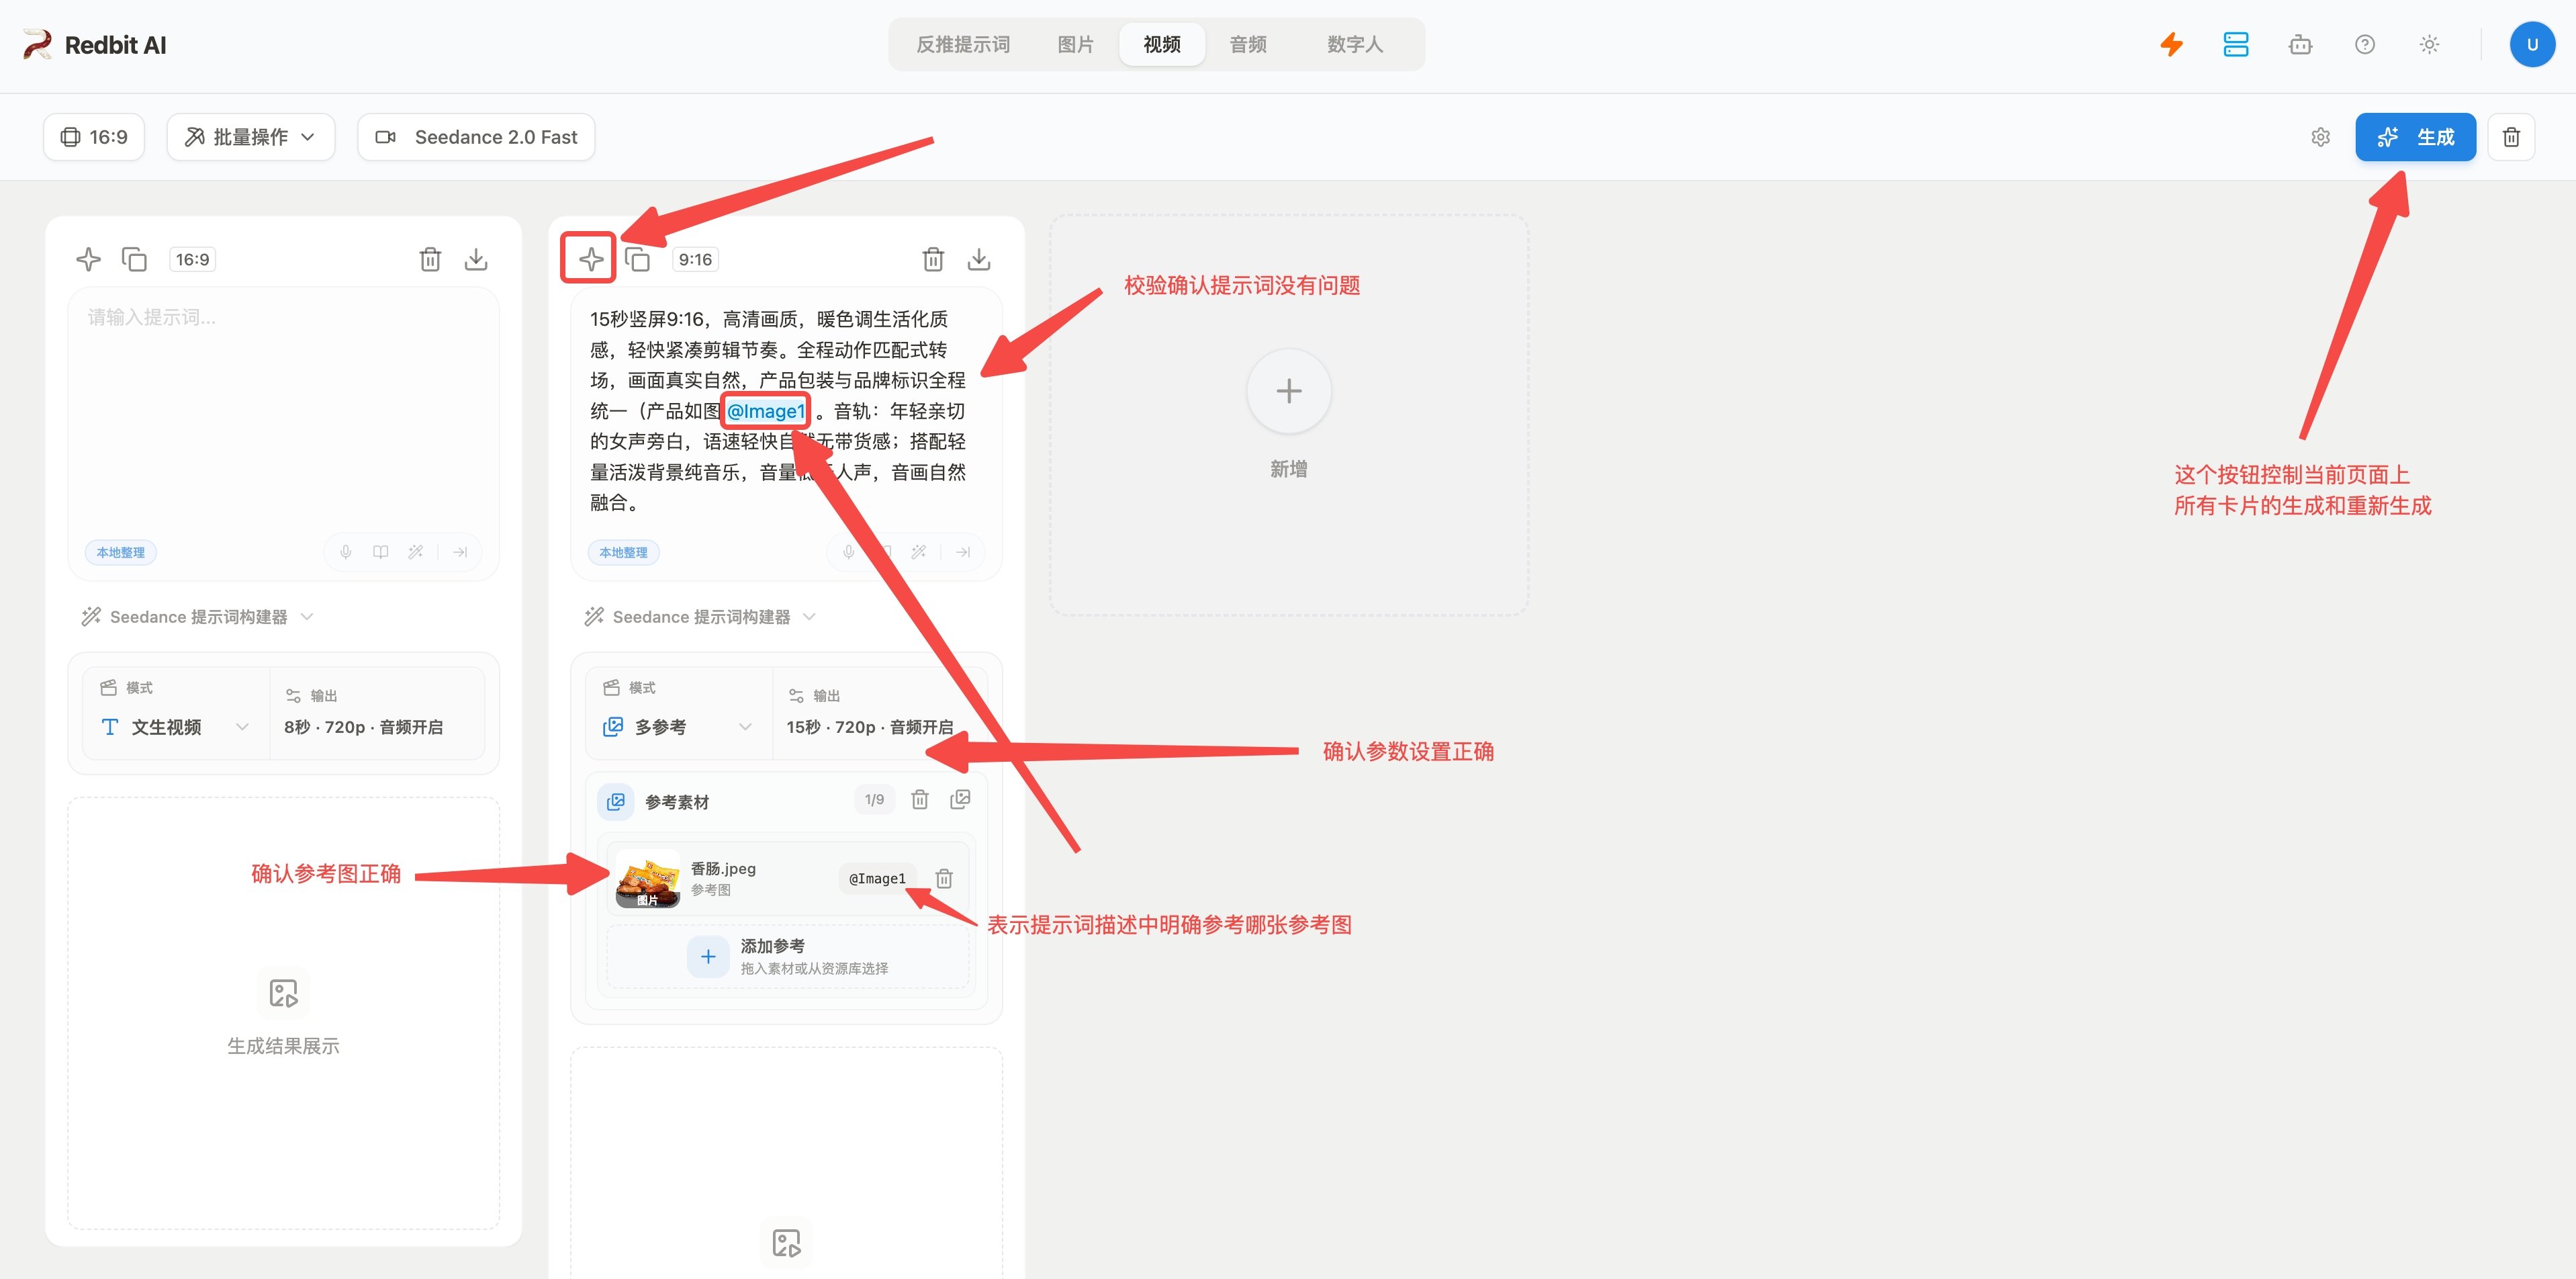The height and width of the screenshot is (1279, 2576).
Task: Click 本地整理 tag on the 9:16 card
Action: point(624,552)
